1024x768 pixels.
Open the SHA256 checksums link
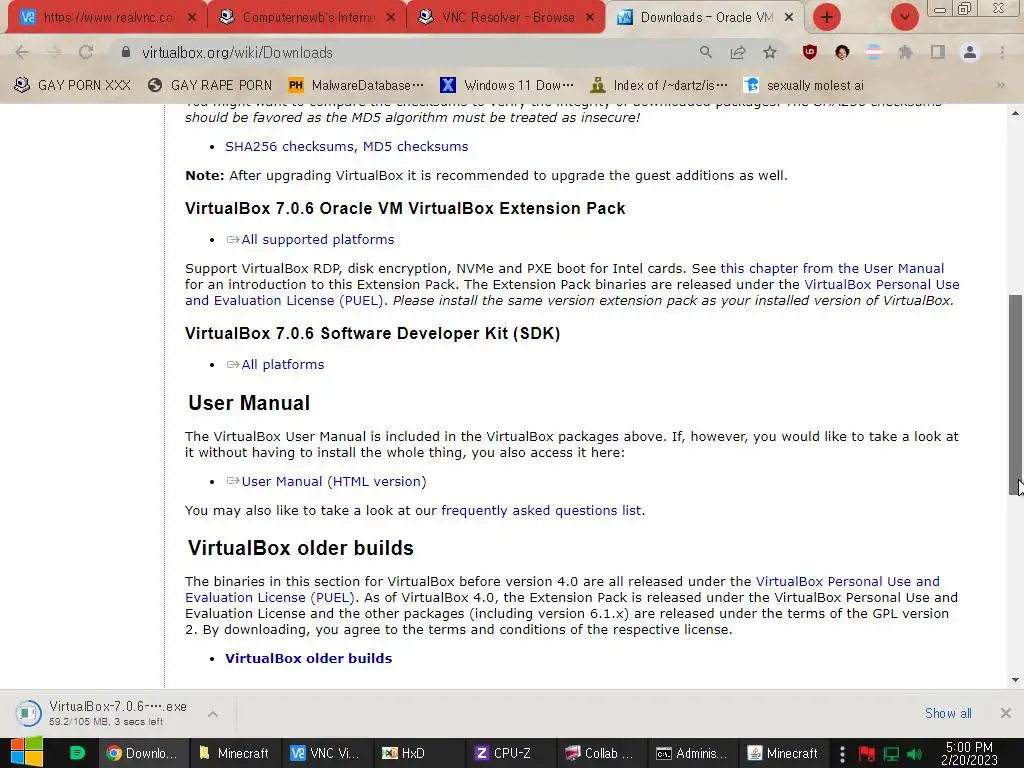point(289,146)
